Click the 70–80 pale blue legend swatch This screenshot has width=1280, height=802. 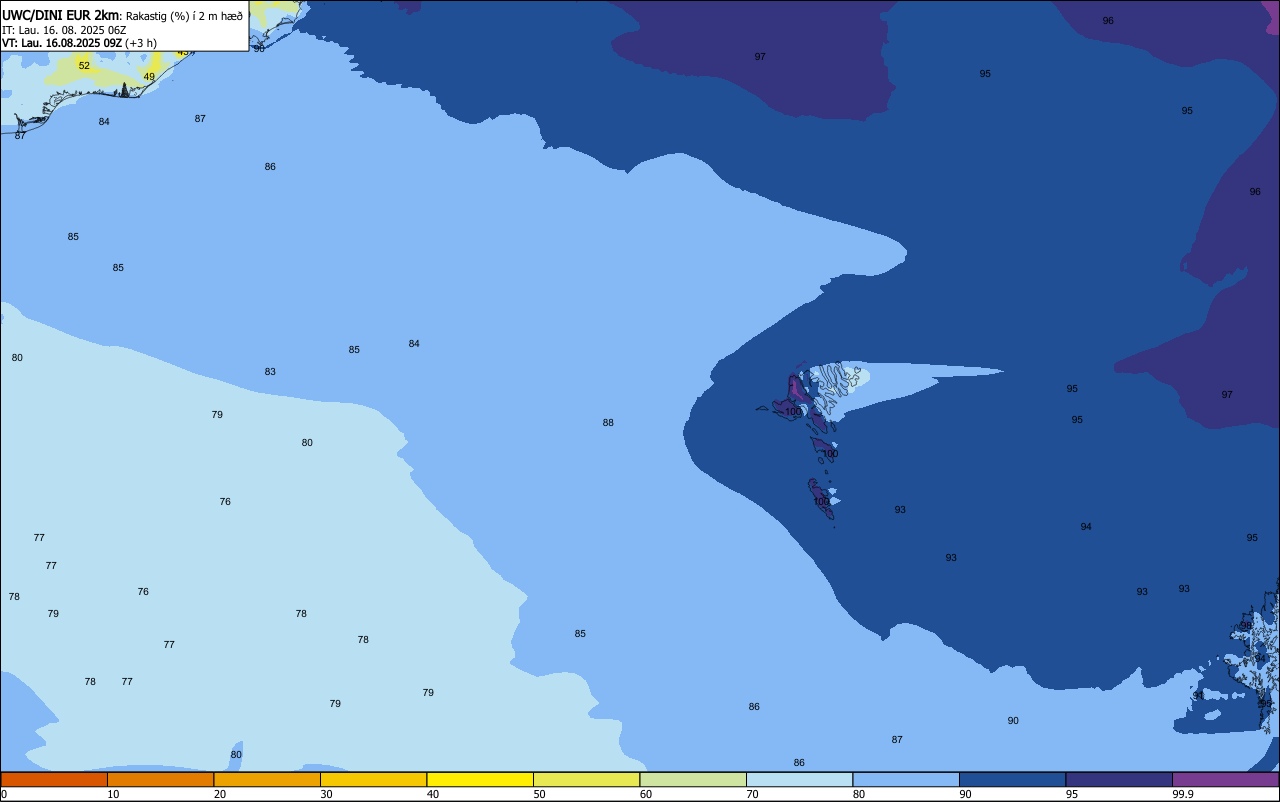(799, 779)
